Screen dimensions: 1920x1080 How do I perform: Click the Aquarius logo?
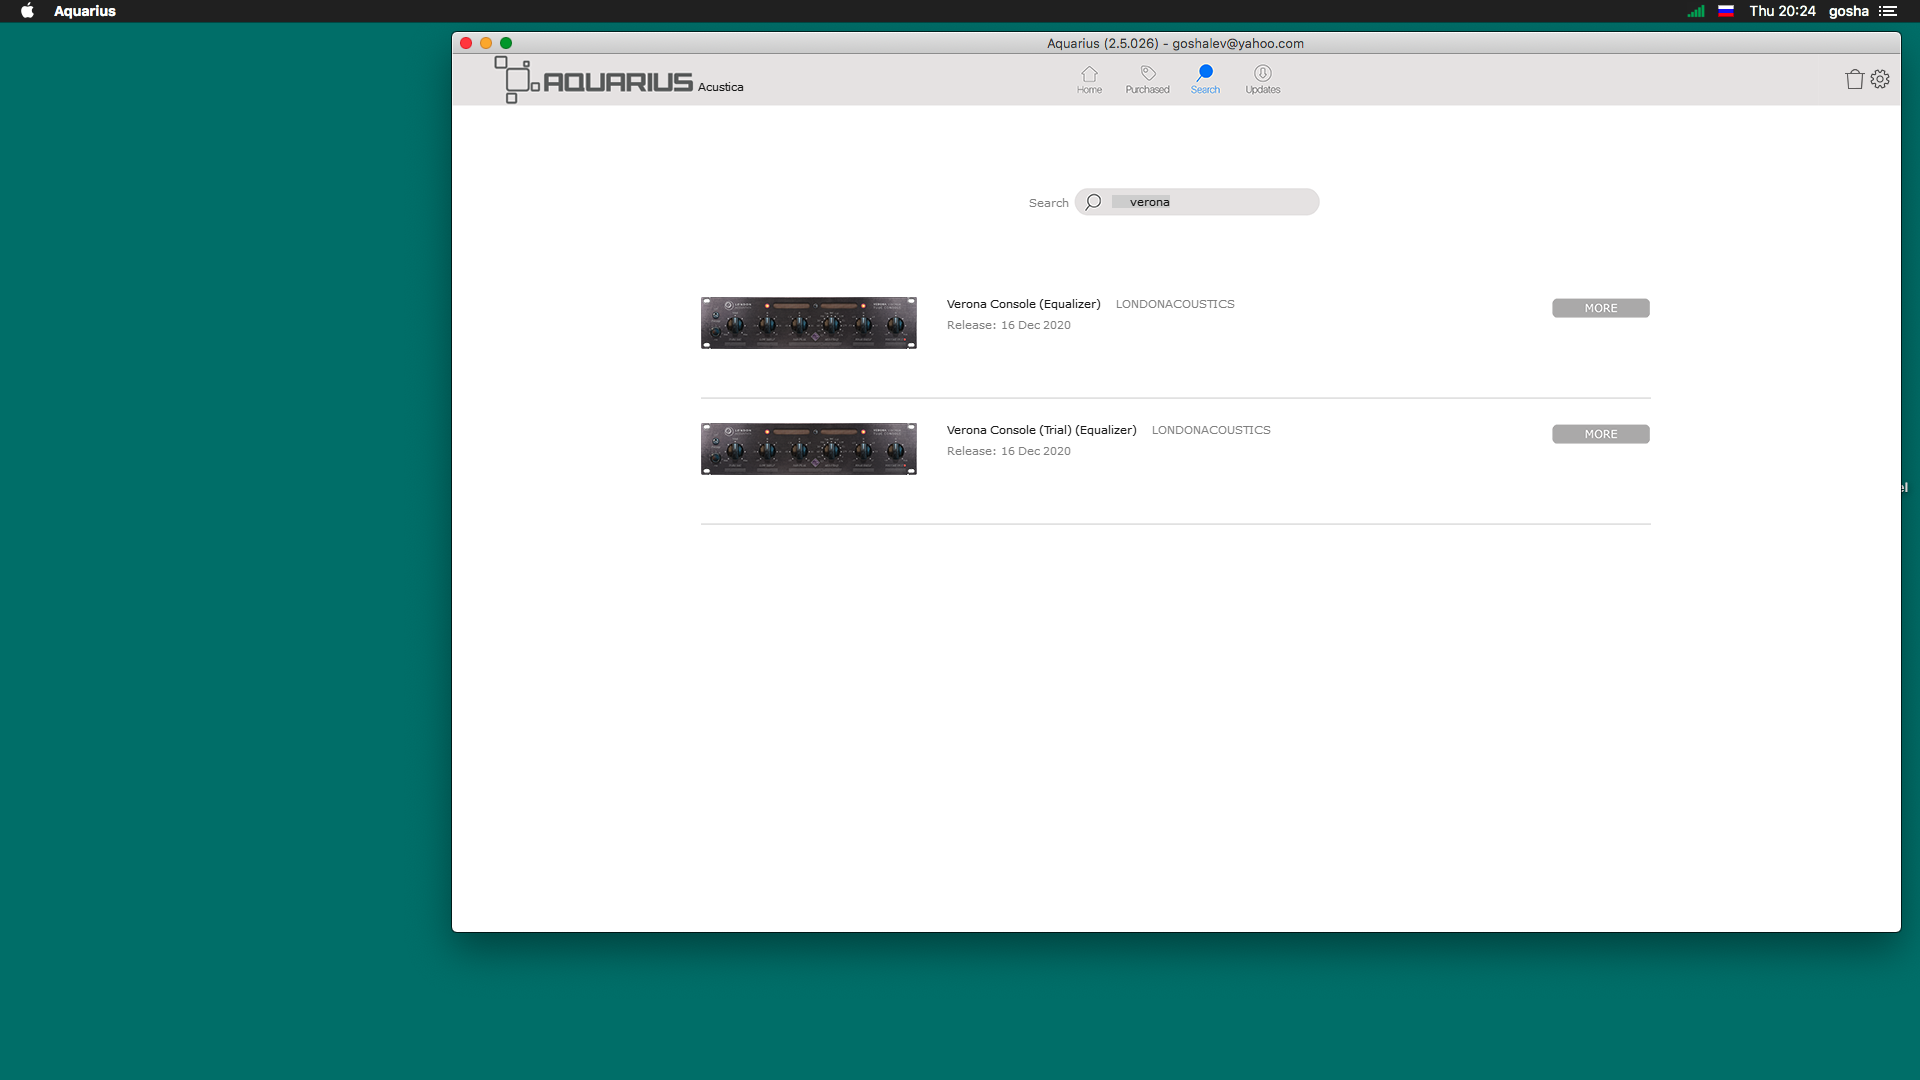click(x=617, y=81)
